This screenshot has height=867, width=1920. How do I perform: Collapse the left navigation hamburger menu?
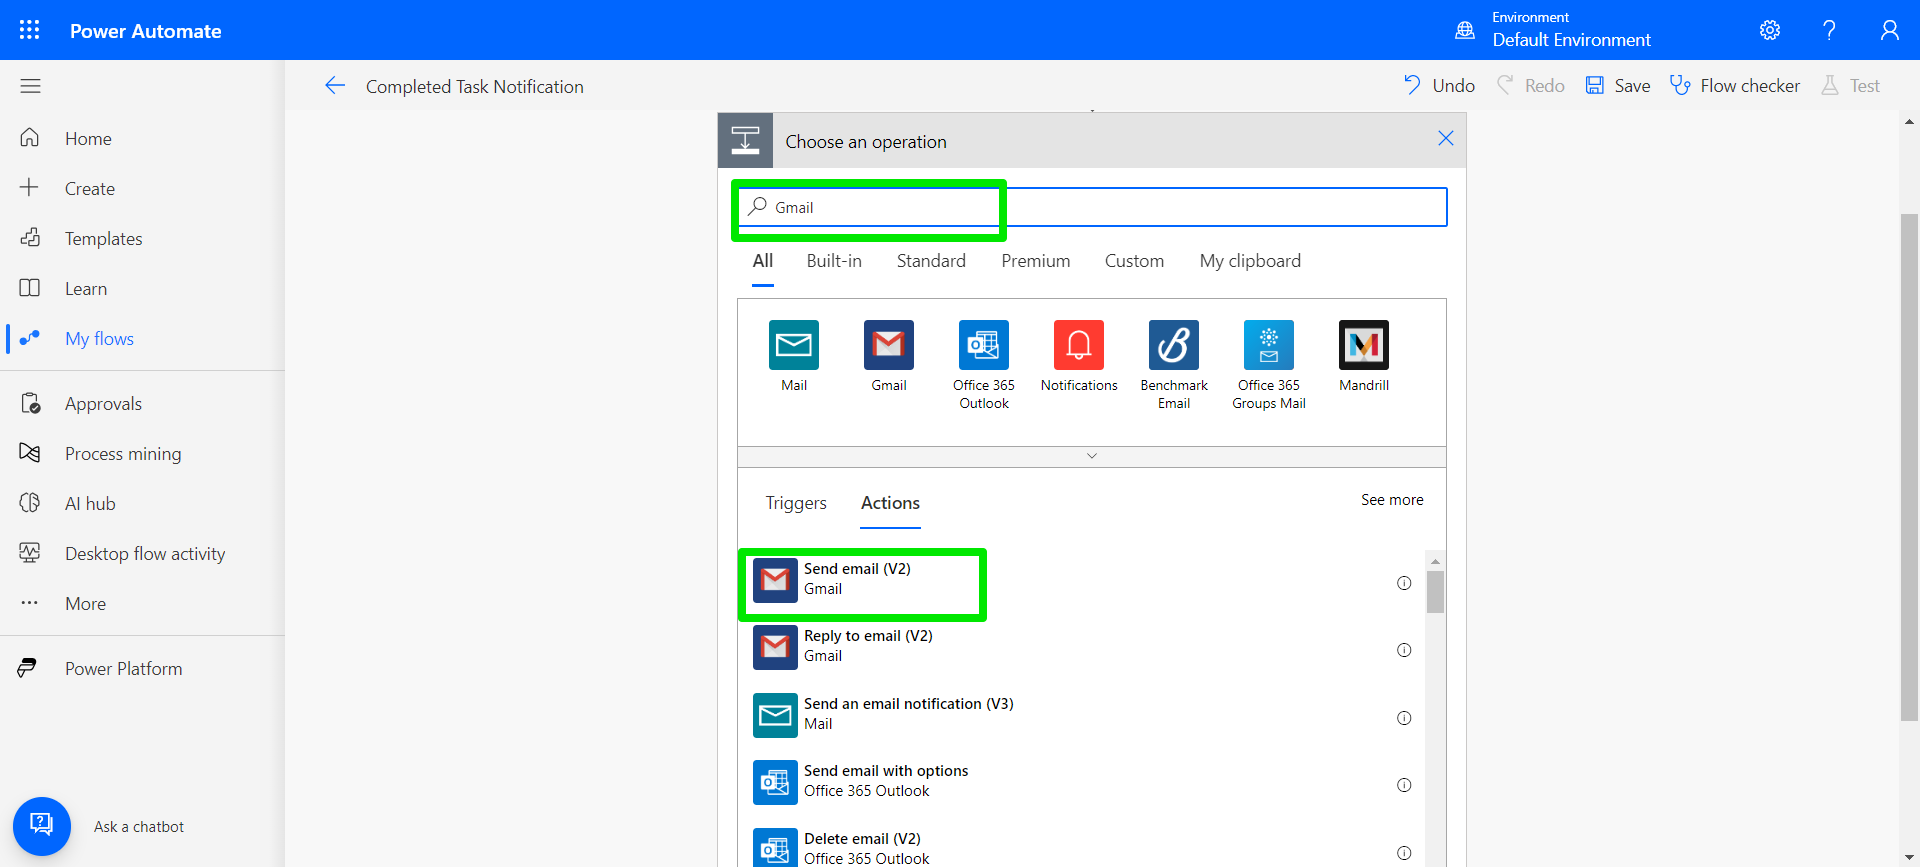tap(30, 86)
